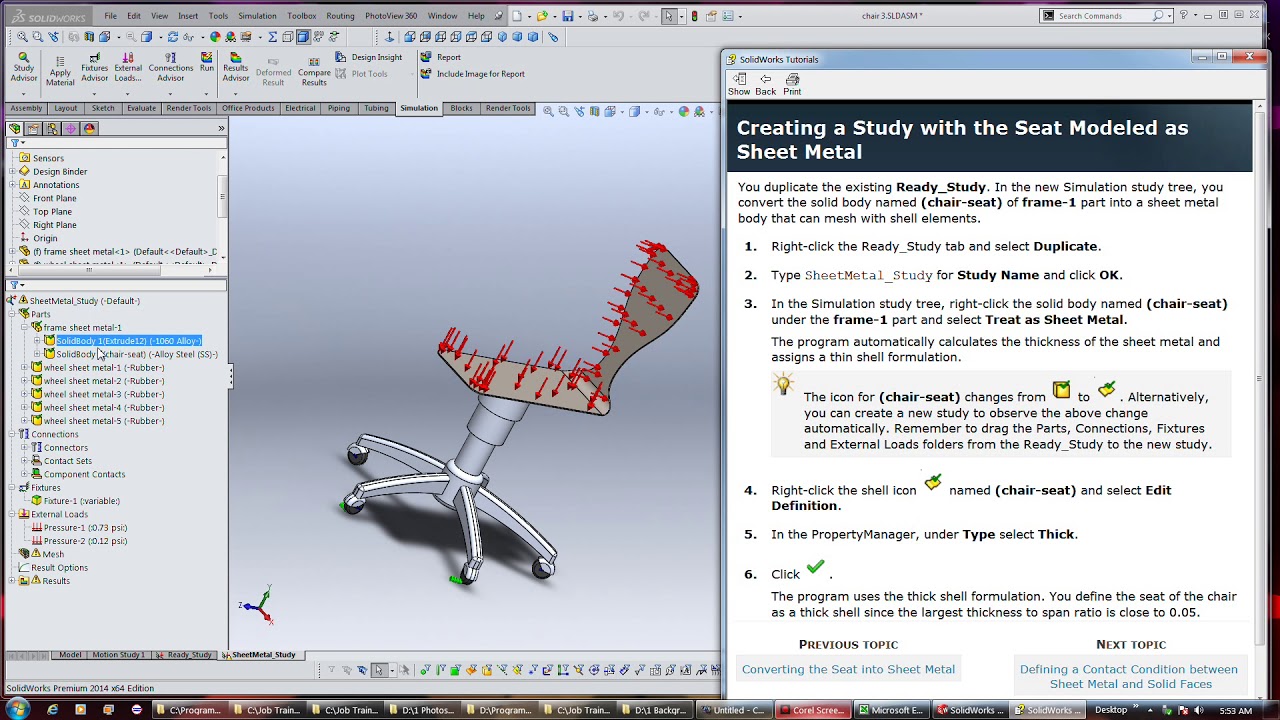Image resolution: width=1280 pixels, height=720 pixels.
Task: Launch the Connections Advisor
Action: (171, 67)
